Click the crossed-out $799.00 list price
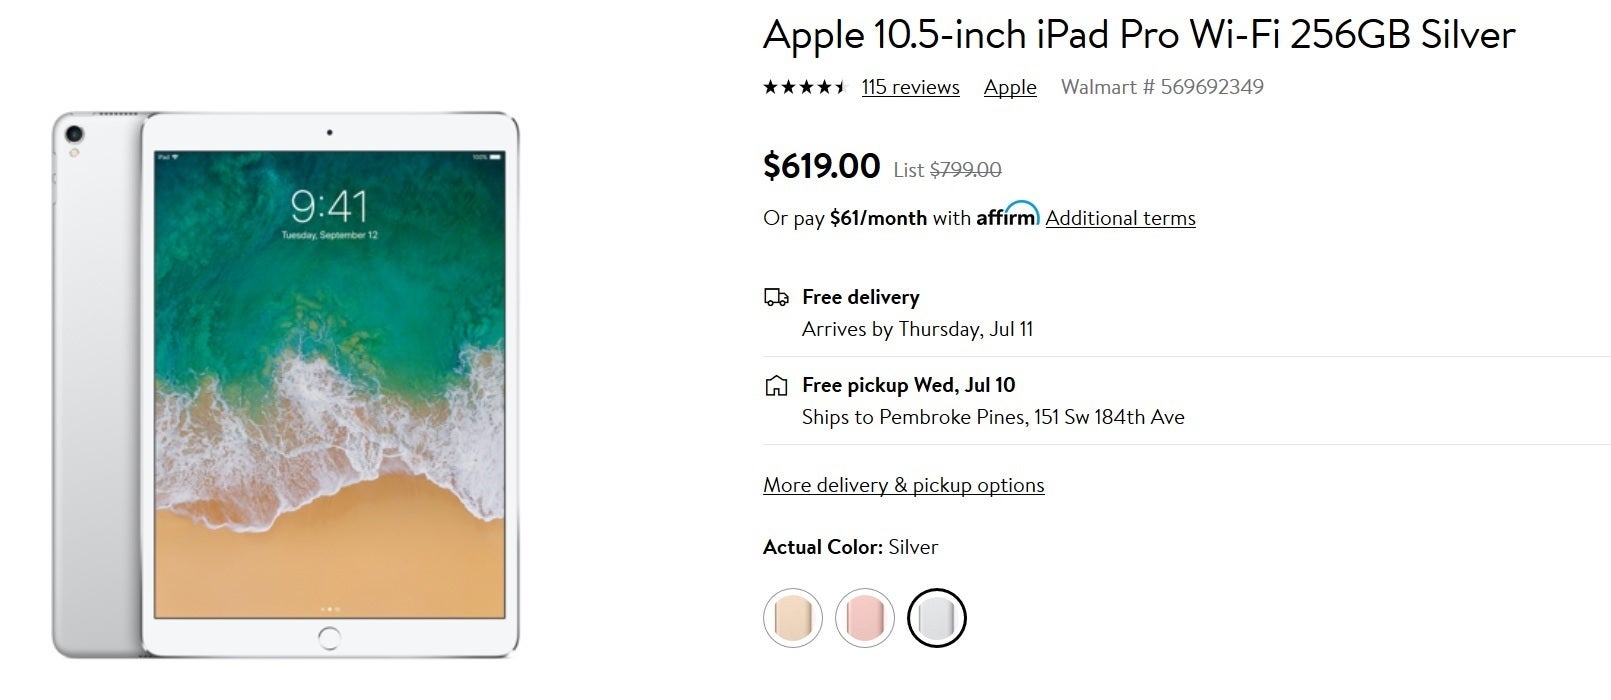This screenshot has height=700, width=1611. [965, 170]
